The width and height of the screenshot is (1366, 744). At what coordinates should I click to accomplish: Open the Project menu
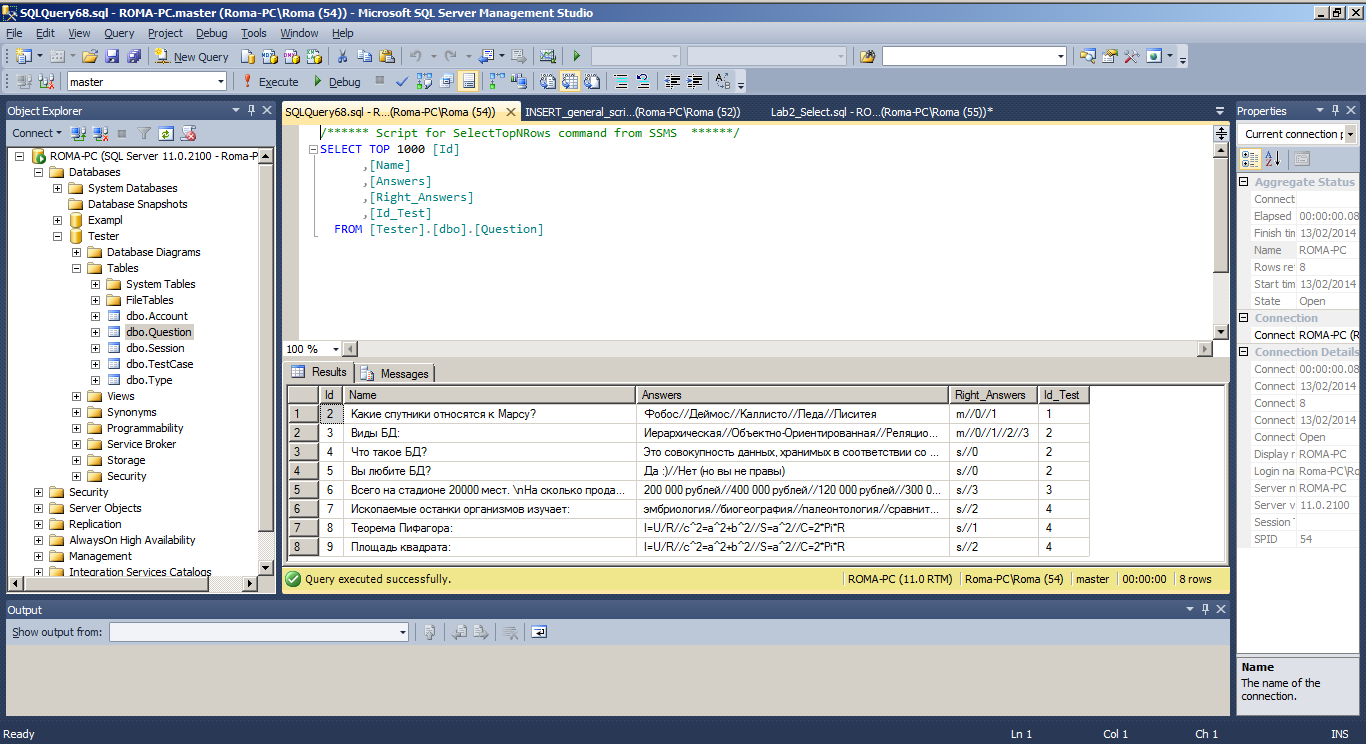(166, 33)
